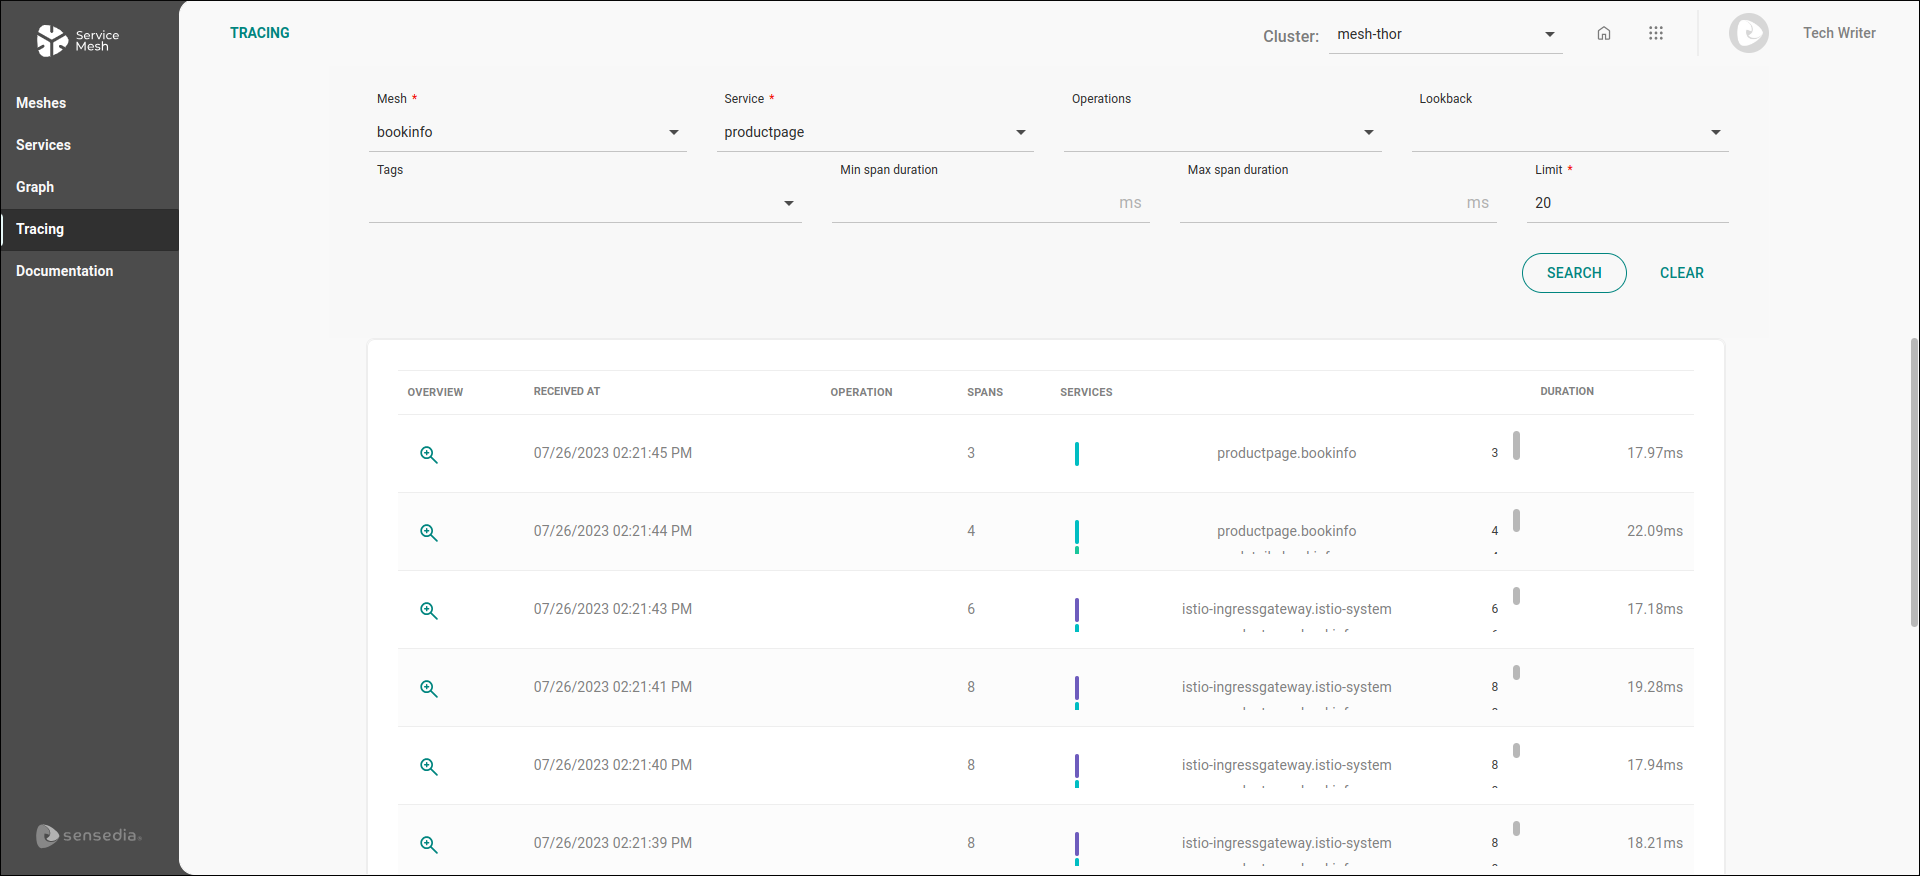
Task: Click timestamp 07/26/2023 02:21:43 PM
Action: point(613,609)
